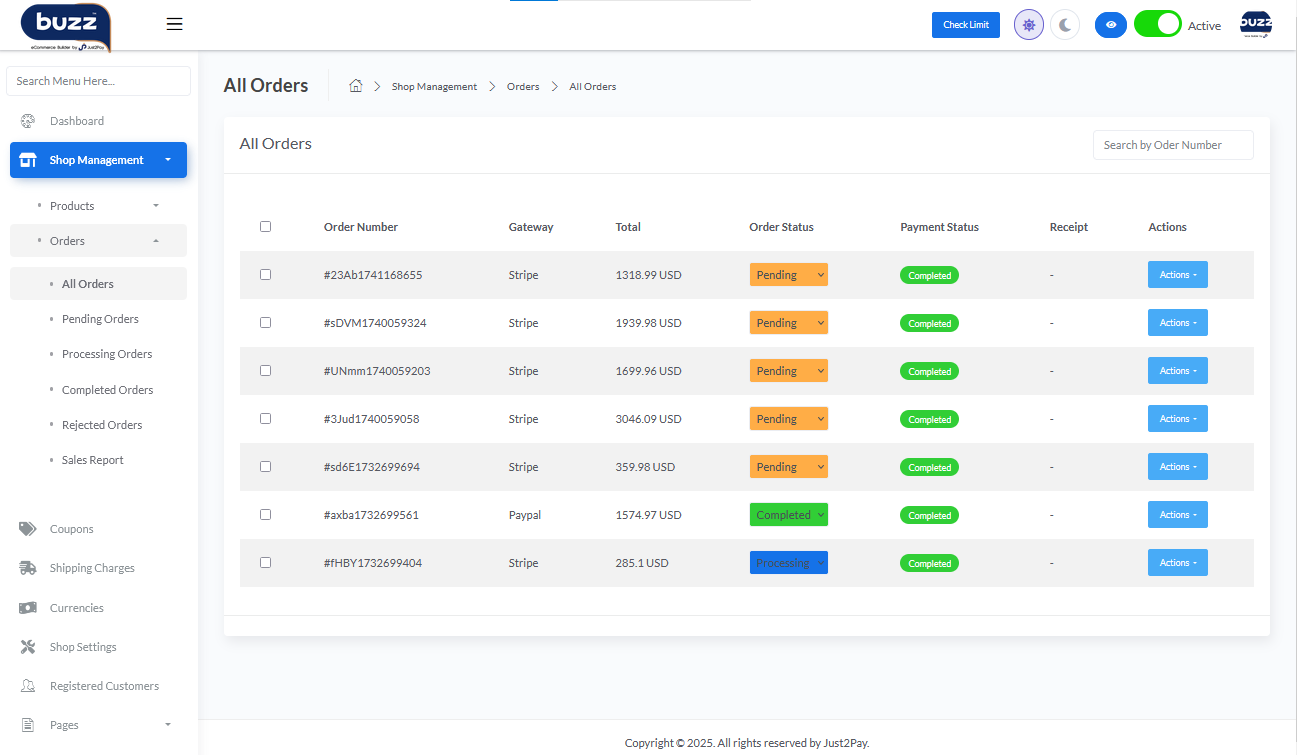Check the select-all orders checkbox in header
The height and width of the screenshot is (755, 1297).
click(265, 227)
